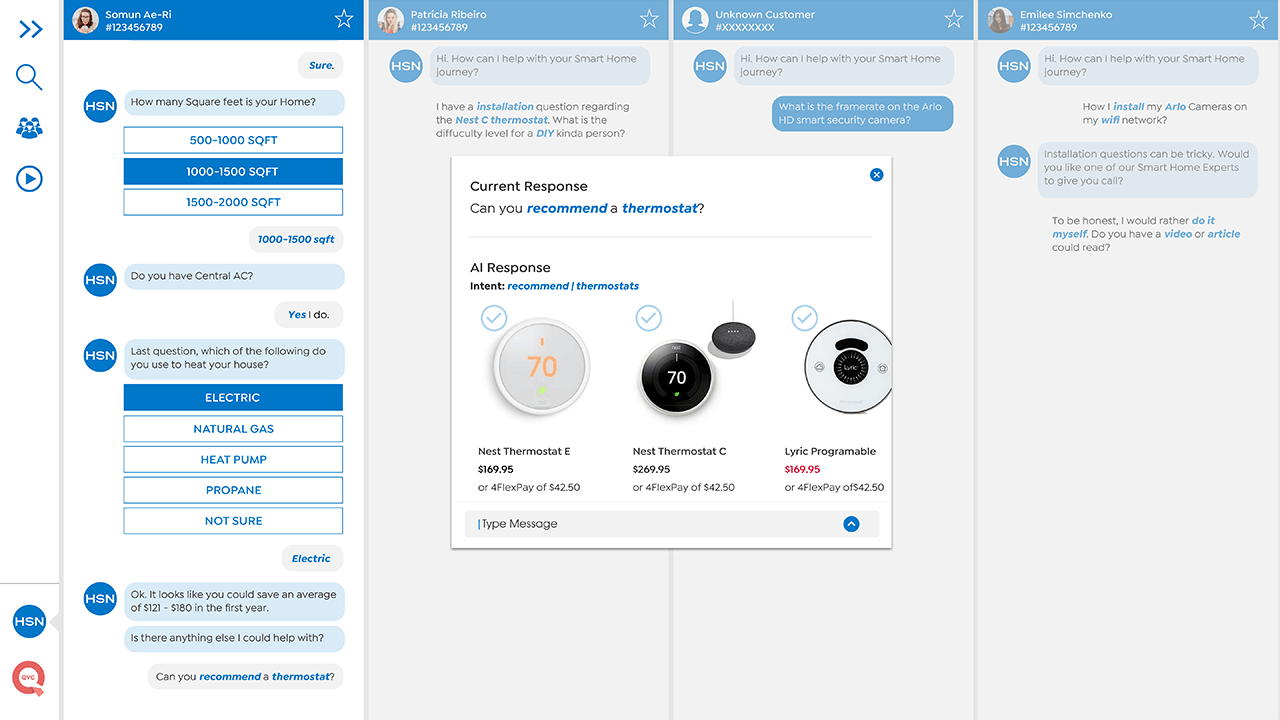Select the 500-1000 SQFT option
Screen dimensions: 1280x720
tap(233, 140)
